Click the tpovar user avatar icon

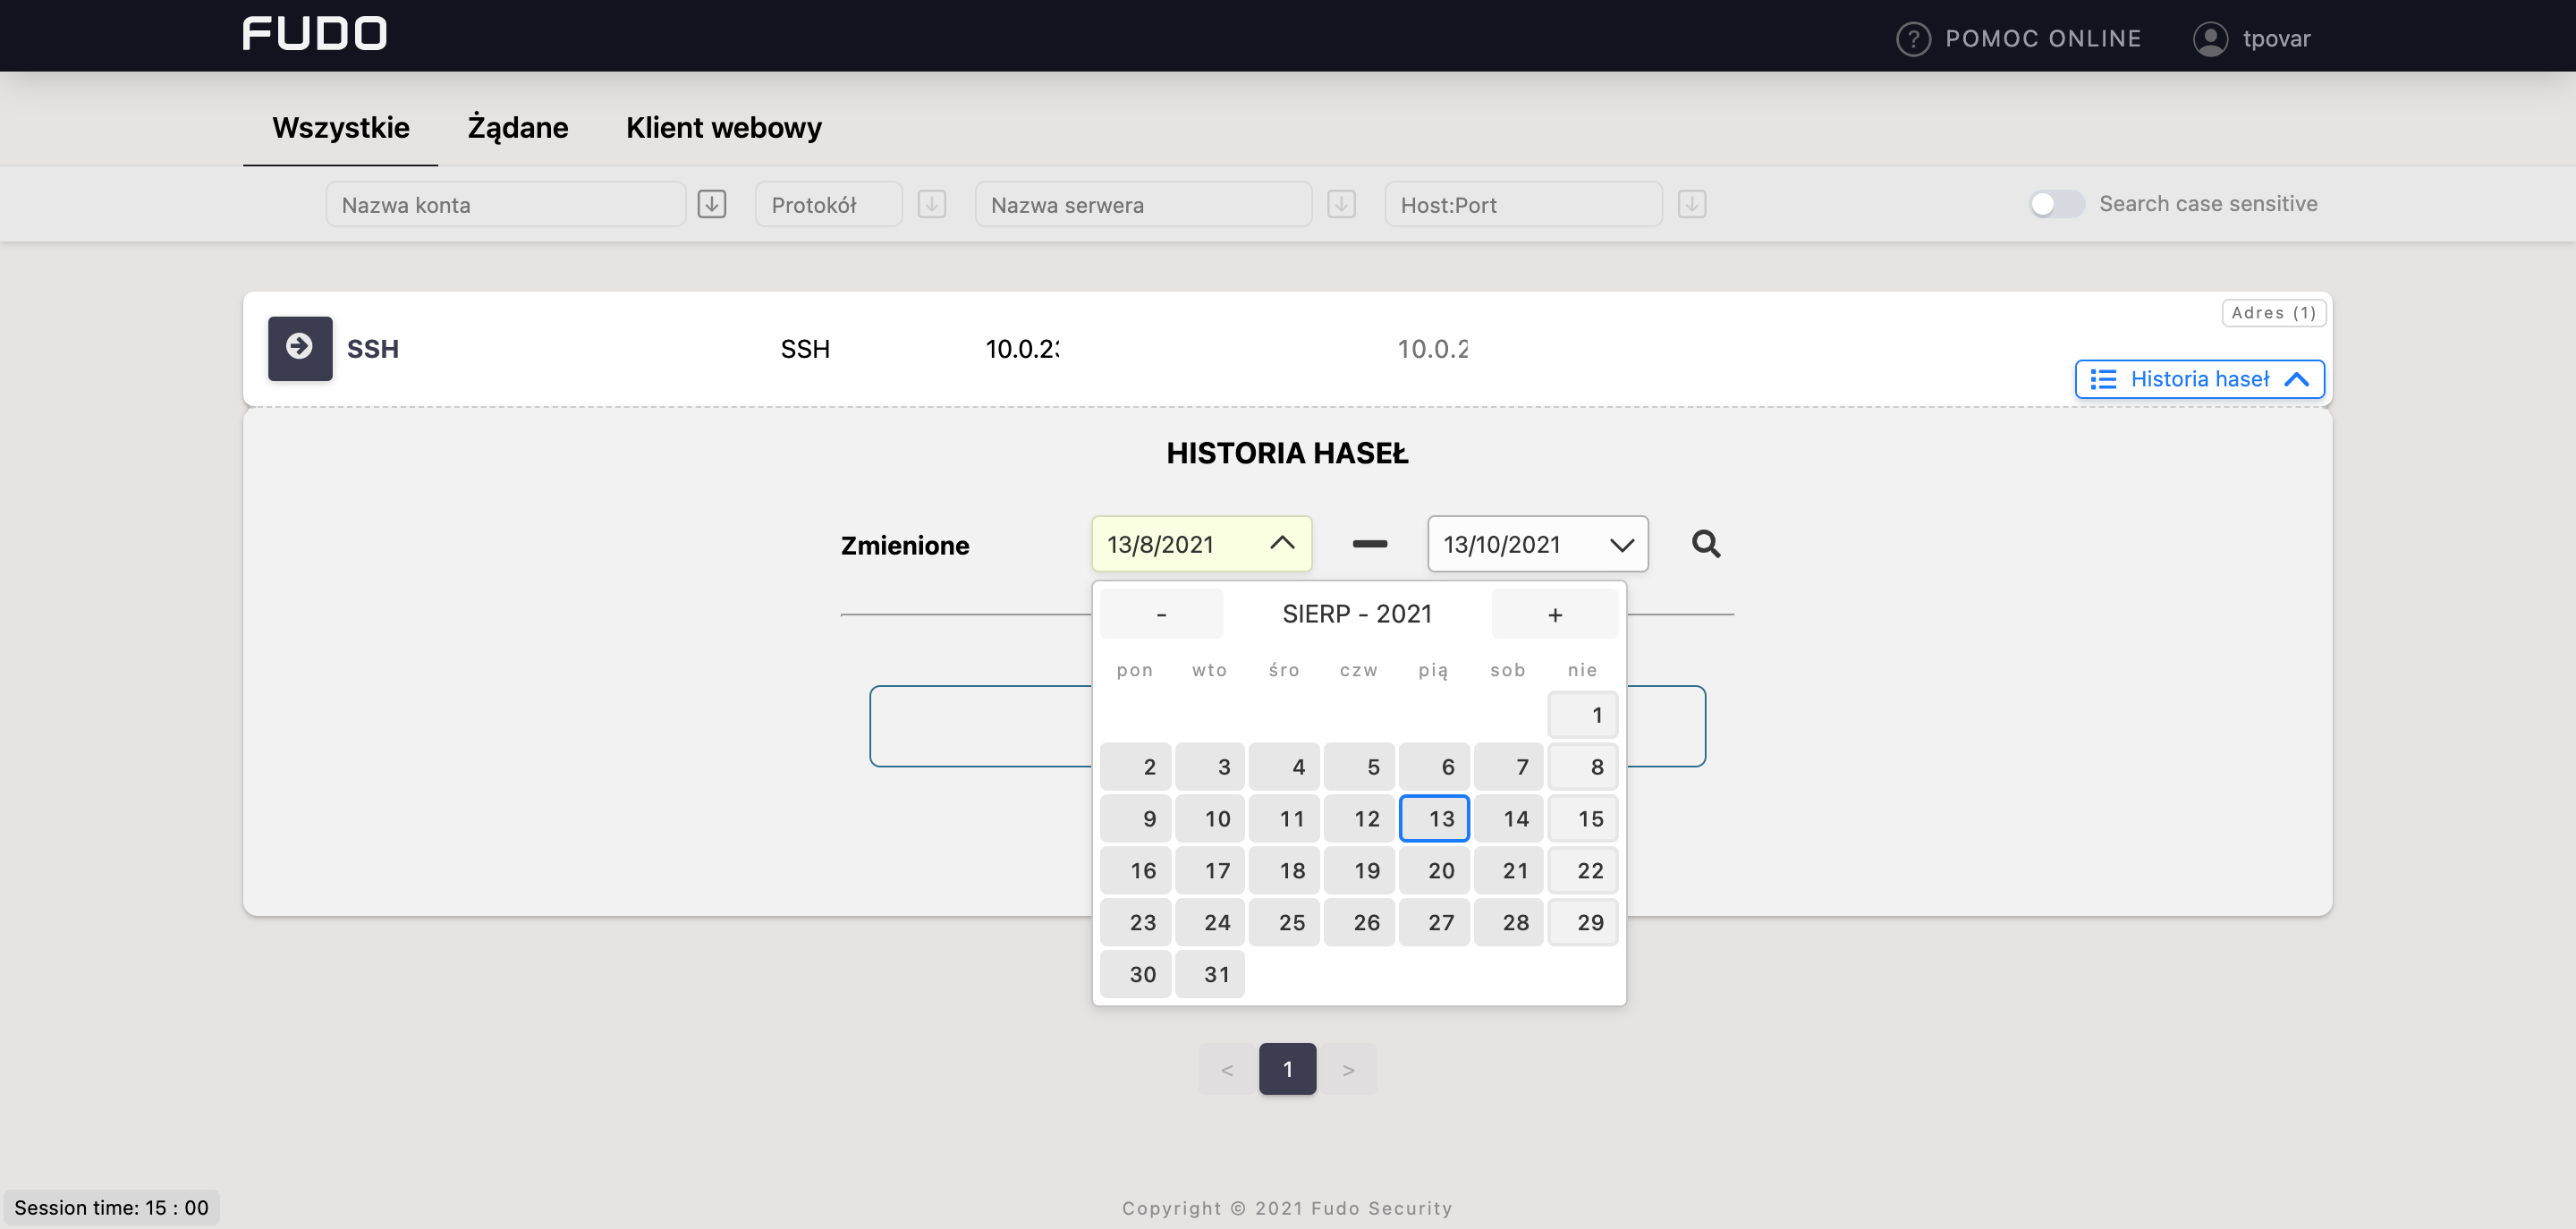pyautogui.click(x=2209, y=38)
